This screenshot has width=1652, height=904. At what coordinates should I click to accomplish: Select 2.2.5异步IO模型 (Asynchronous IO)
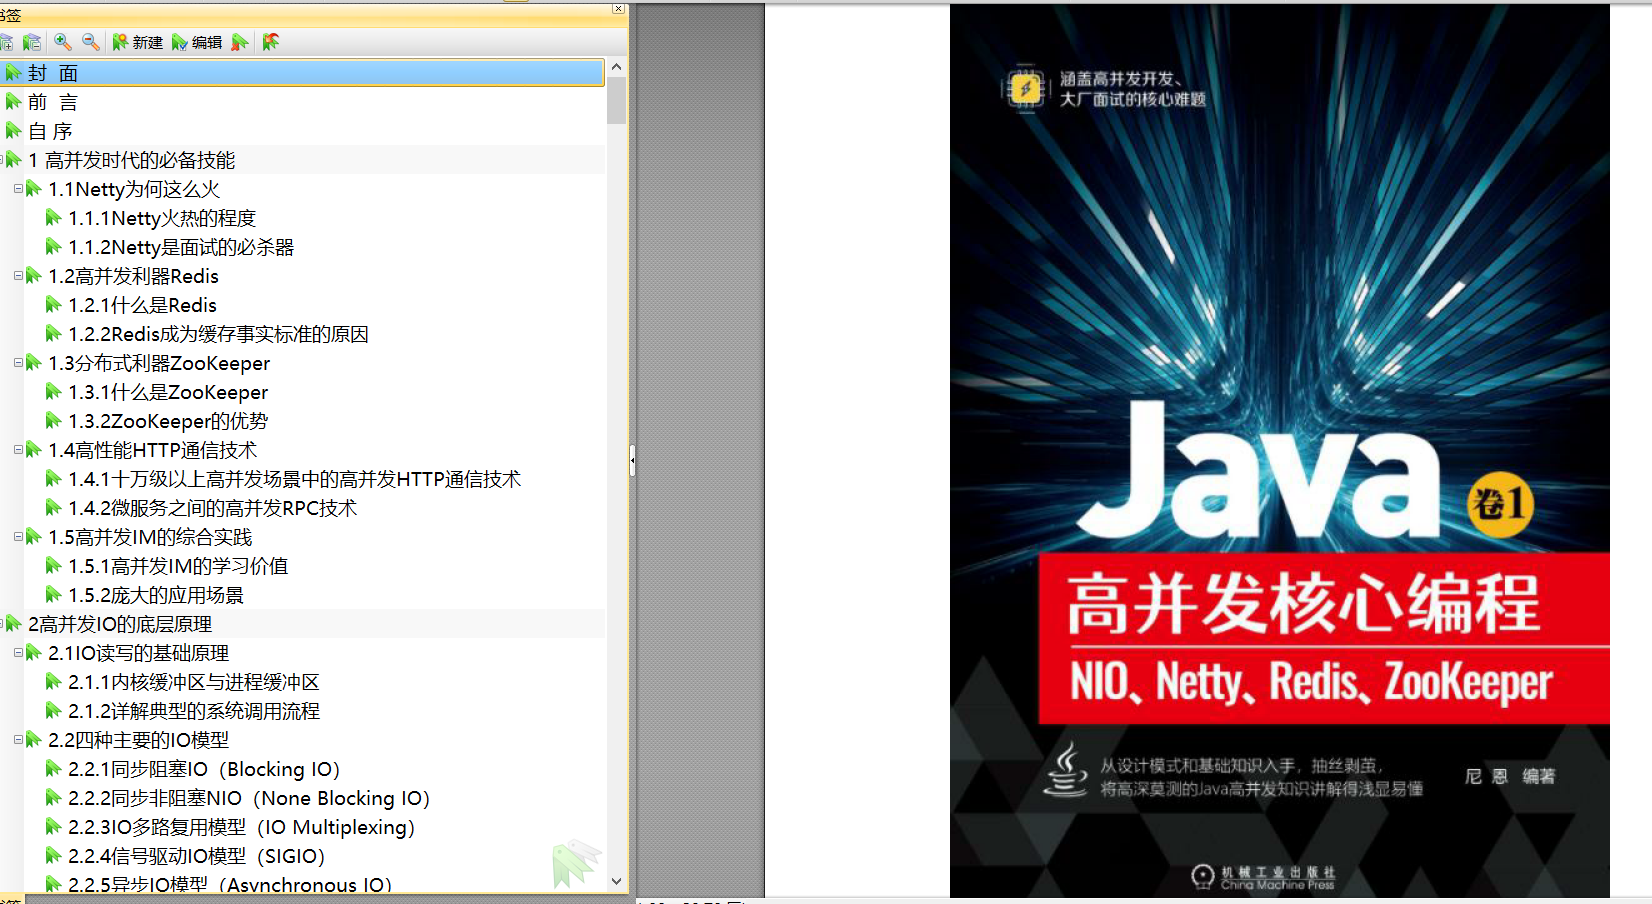(x=230, y=885)
